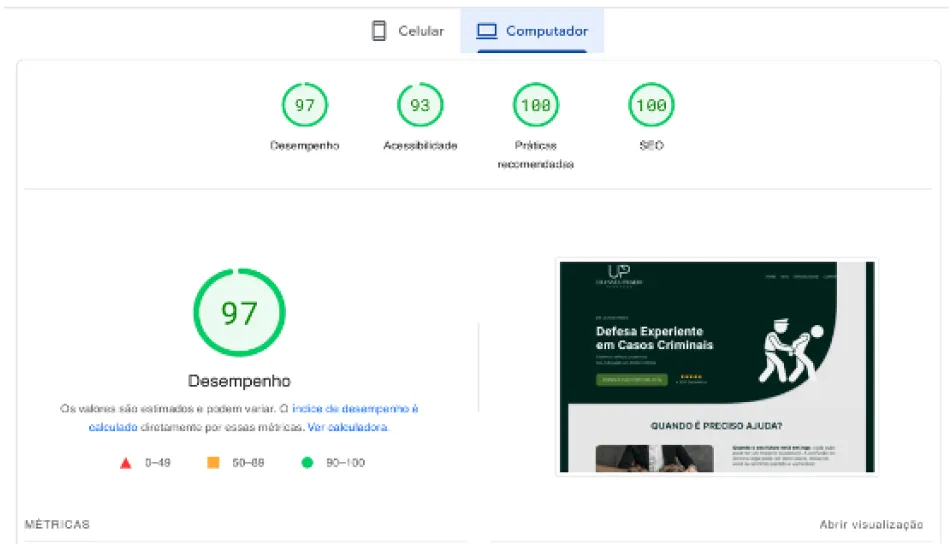Click the orange square 50–89 legend icon
This screenshot has height=544, width=949.
point(212,463)
